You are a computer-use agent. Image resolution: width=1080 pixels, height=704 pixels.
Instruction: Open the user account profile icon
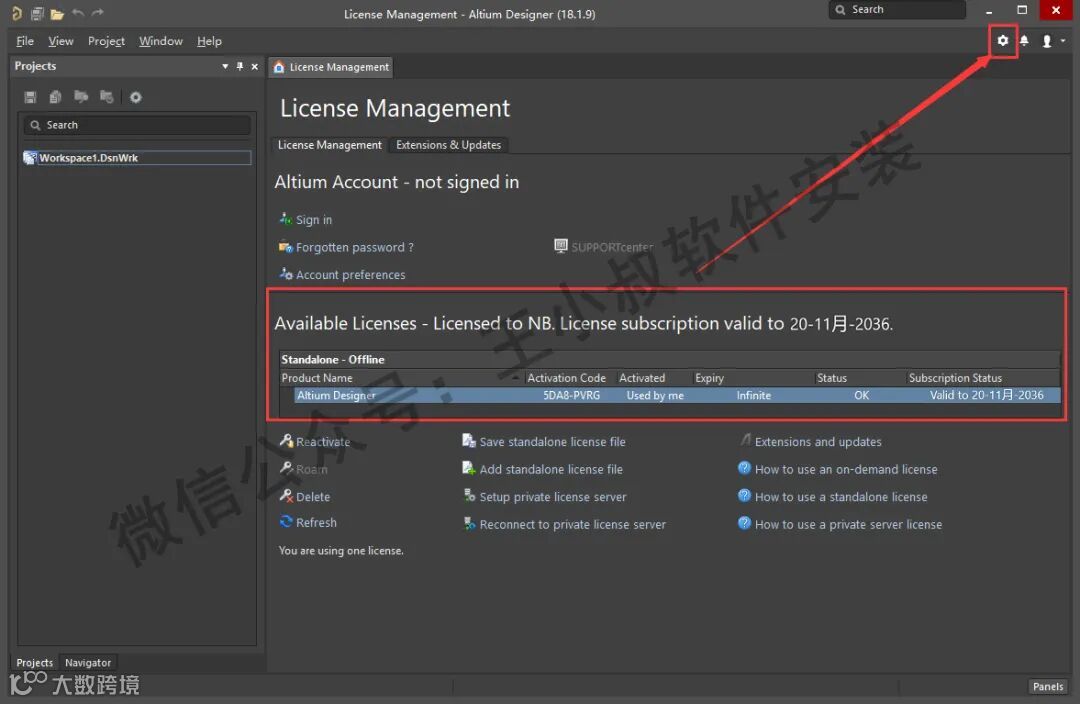point(1047,41)
